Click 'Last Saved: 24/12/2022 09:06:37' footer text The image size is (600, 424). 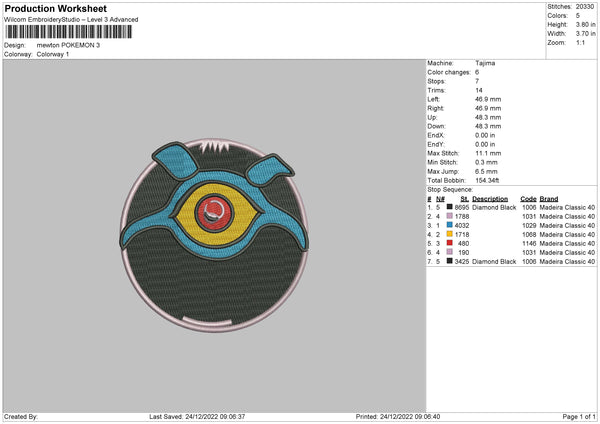coord(197,416)
